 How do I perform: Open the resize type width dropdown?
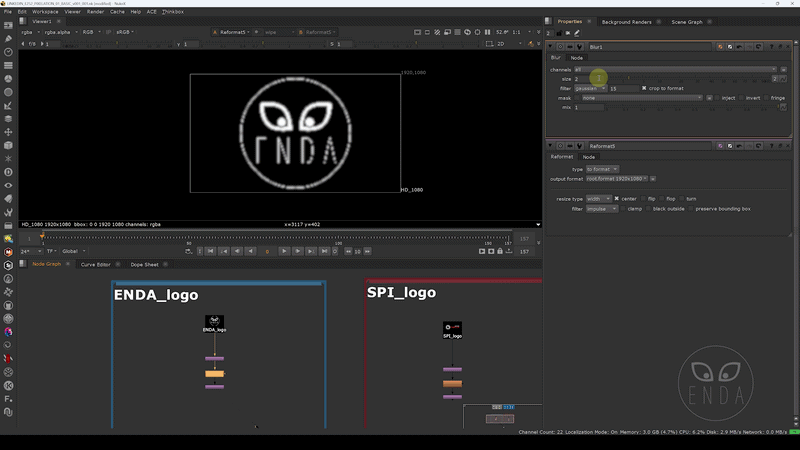pos(598,198)
